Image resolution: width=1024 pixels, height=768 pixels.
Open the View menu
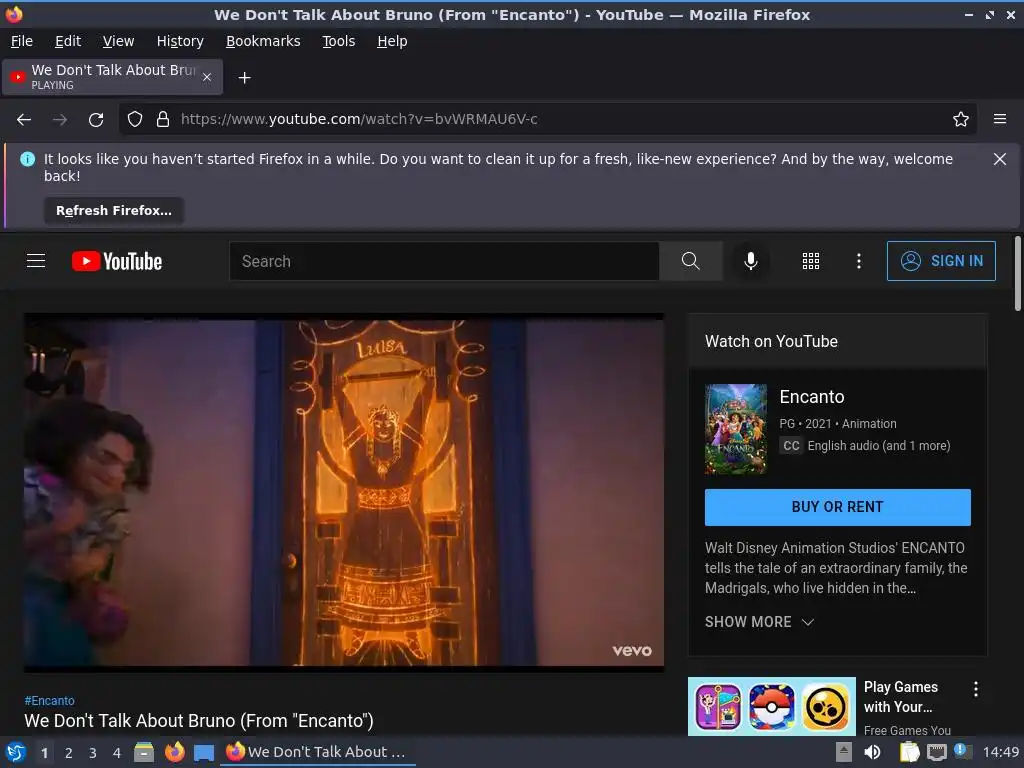click(x=118, y=41)
